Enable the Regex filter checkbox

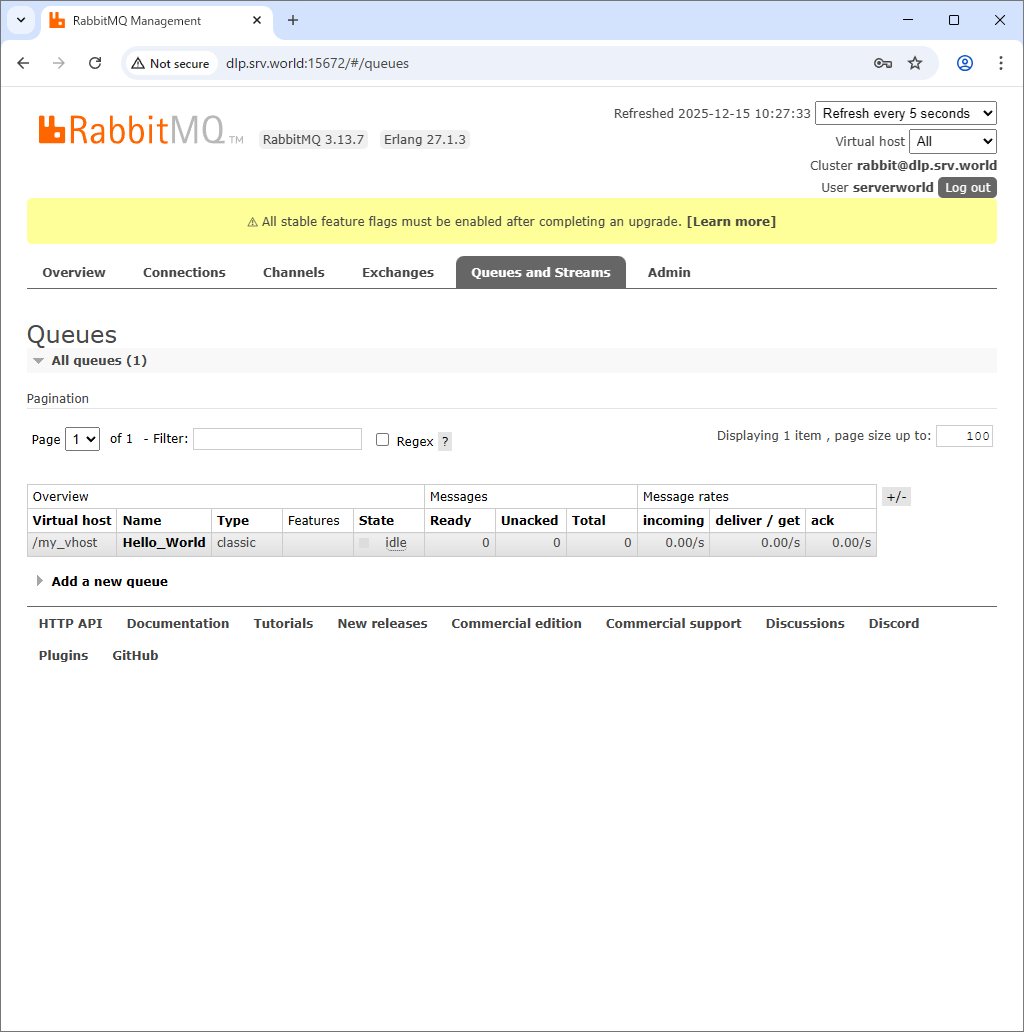tap(382, 440)
